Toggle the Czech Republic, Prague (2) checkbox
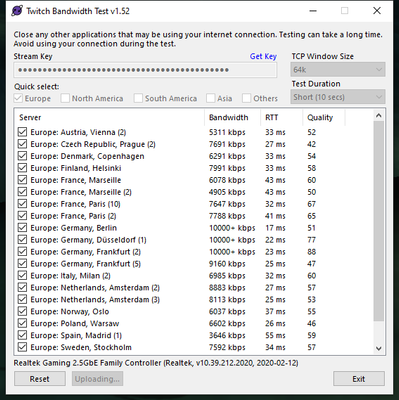This screenshot has height=400, width=399. [22, 144]
